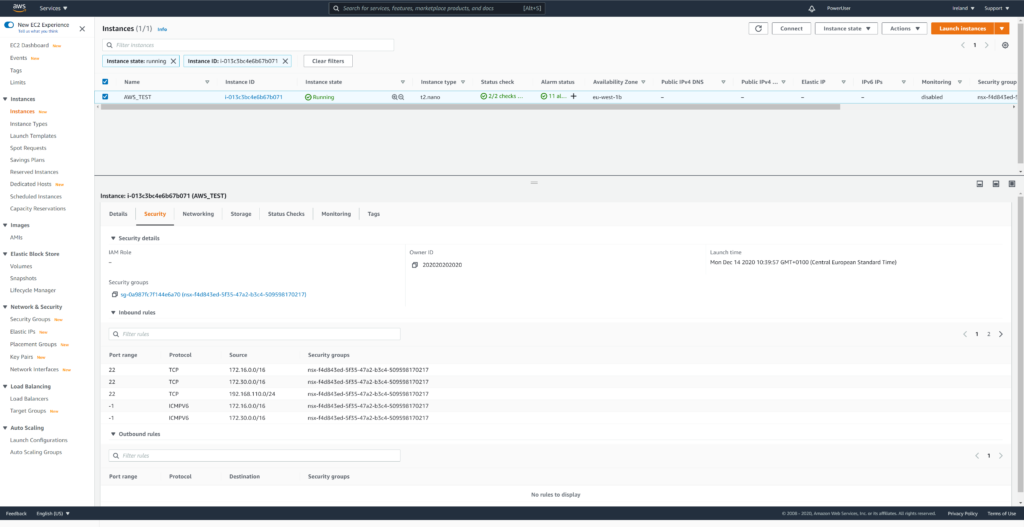Viewport: 1024px width, 527px height.
Task: Sort by Instance type column arrow
Action: point(463,82)
